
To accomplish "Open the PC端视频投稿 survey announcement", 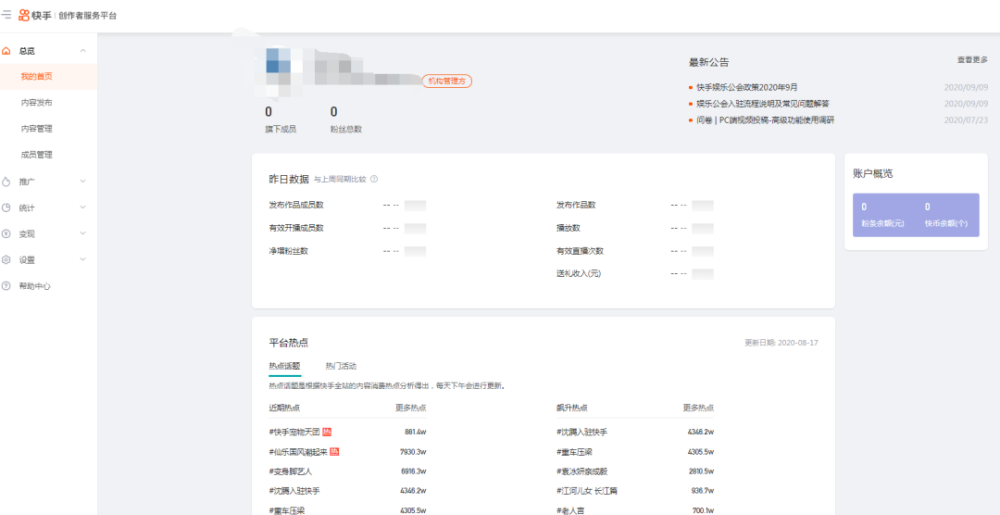I will [x=765, y=120].
